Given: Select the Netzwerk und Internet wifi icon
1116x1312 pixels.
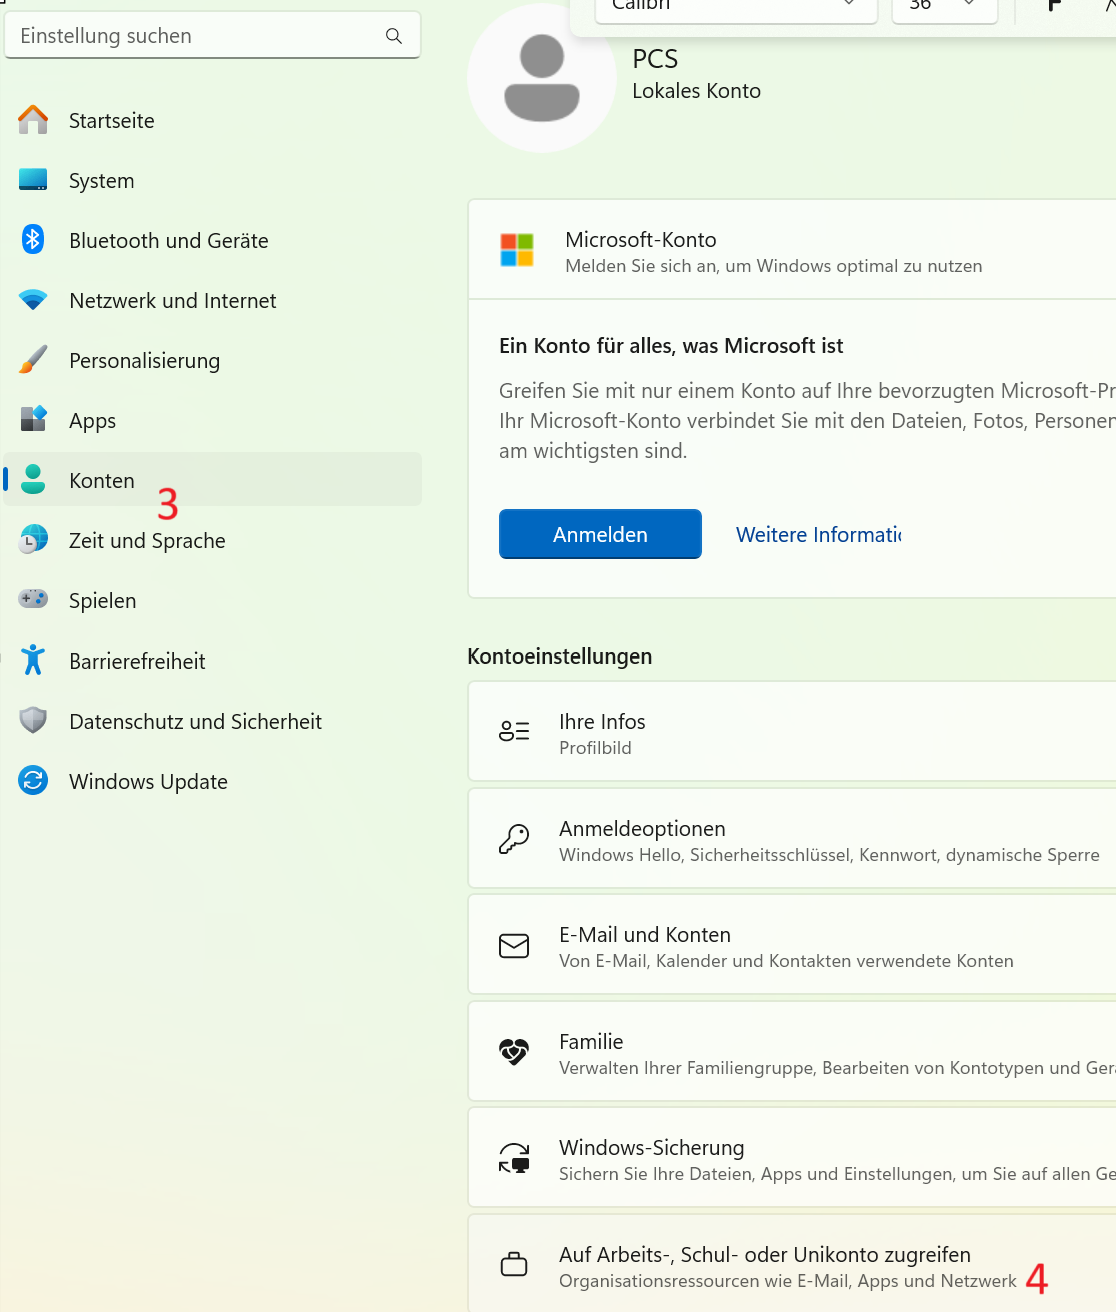Looking at the screenshot, I should [33, 300].
